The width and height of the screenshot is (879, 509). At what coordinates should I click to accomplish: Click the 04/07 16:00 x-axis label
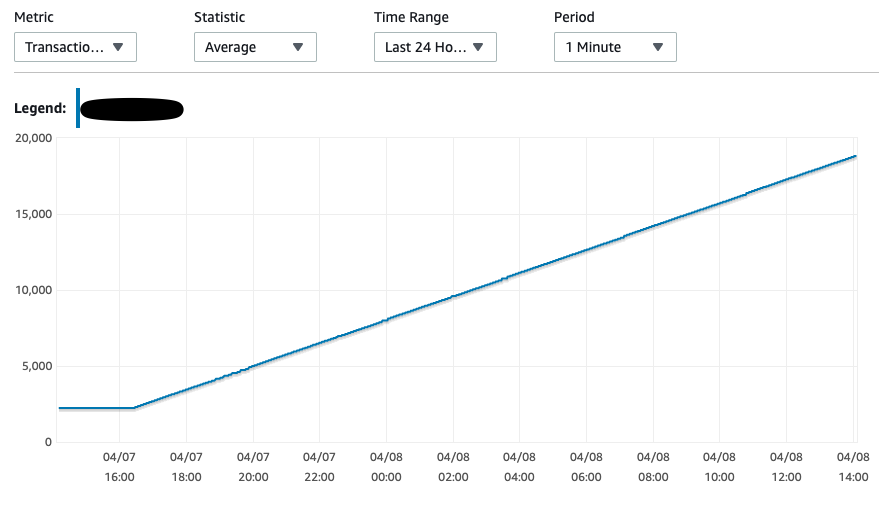(119, 468)
